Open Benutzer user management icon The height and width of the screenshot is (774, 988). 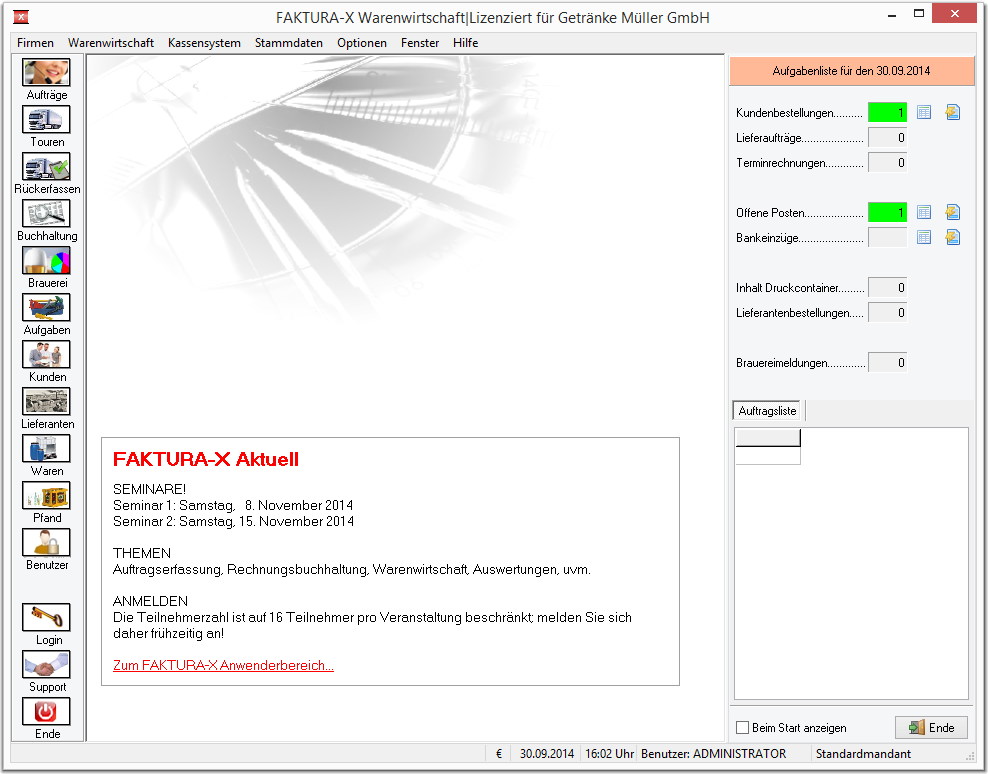(46, 543)
